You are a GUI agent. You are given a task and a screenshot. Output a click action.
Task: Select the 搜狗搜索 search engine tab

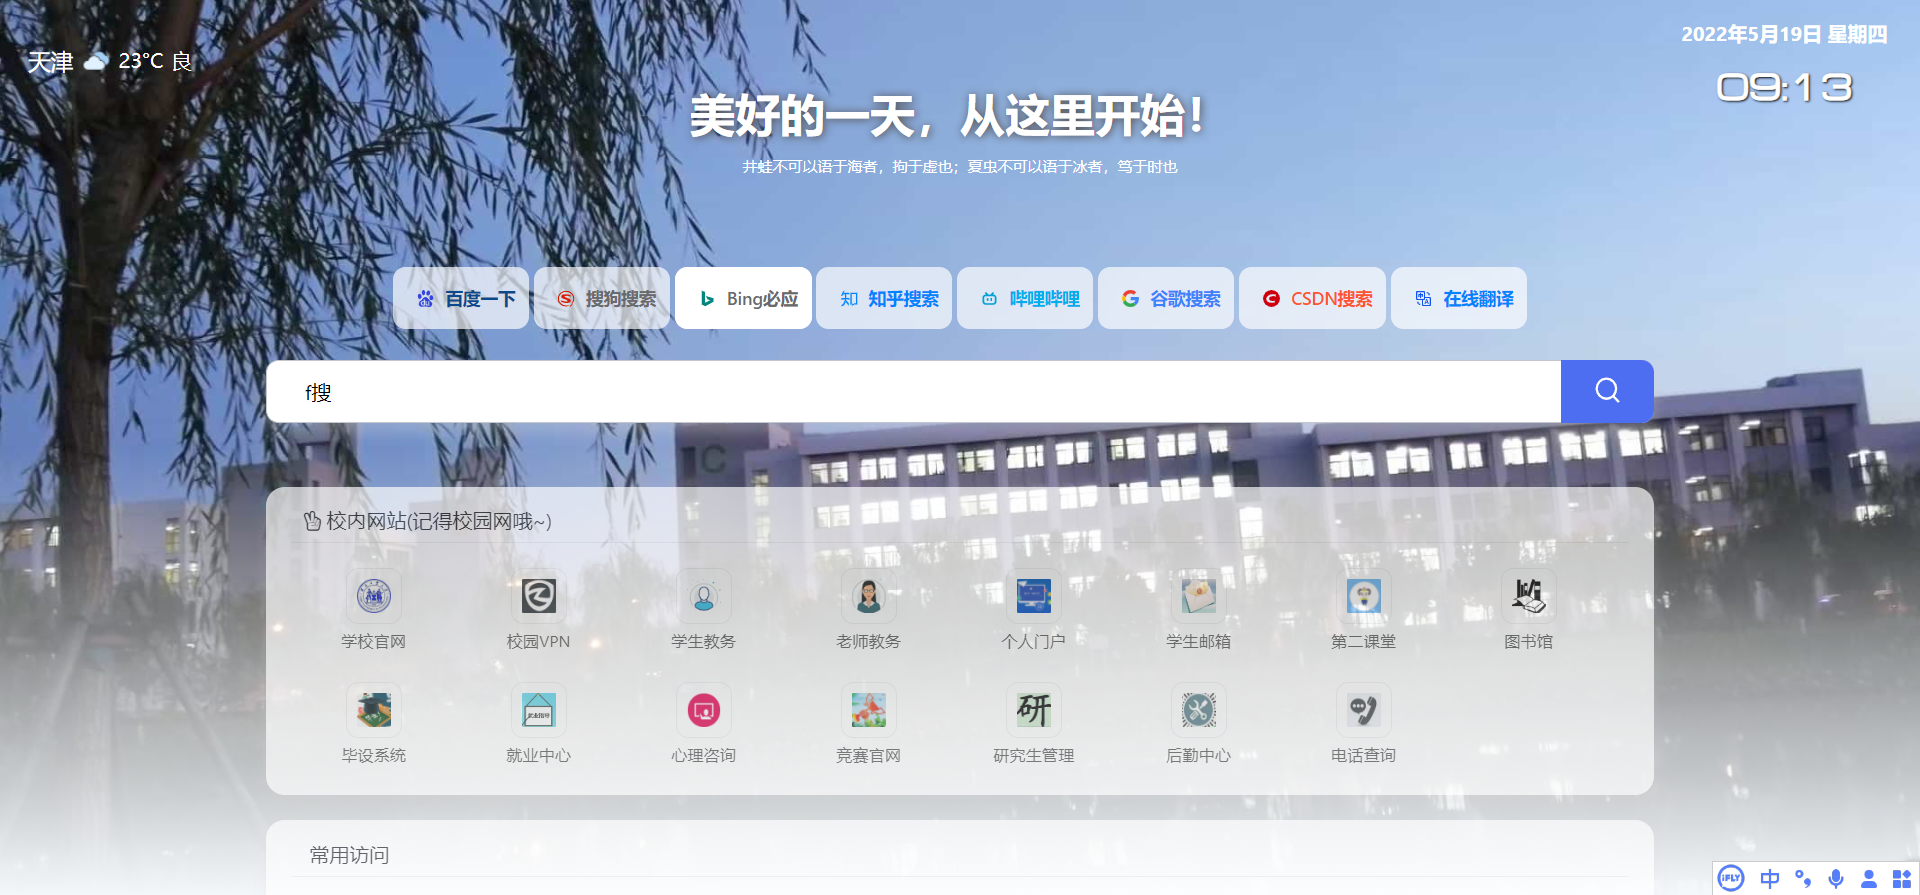(602, 298)
